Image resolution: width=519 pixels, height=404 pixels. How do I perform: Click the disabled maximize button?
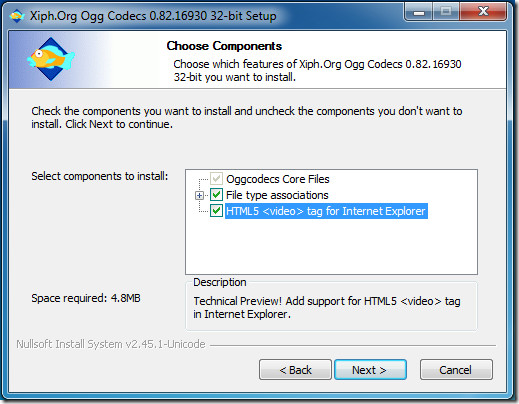446,12
